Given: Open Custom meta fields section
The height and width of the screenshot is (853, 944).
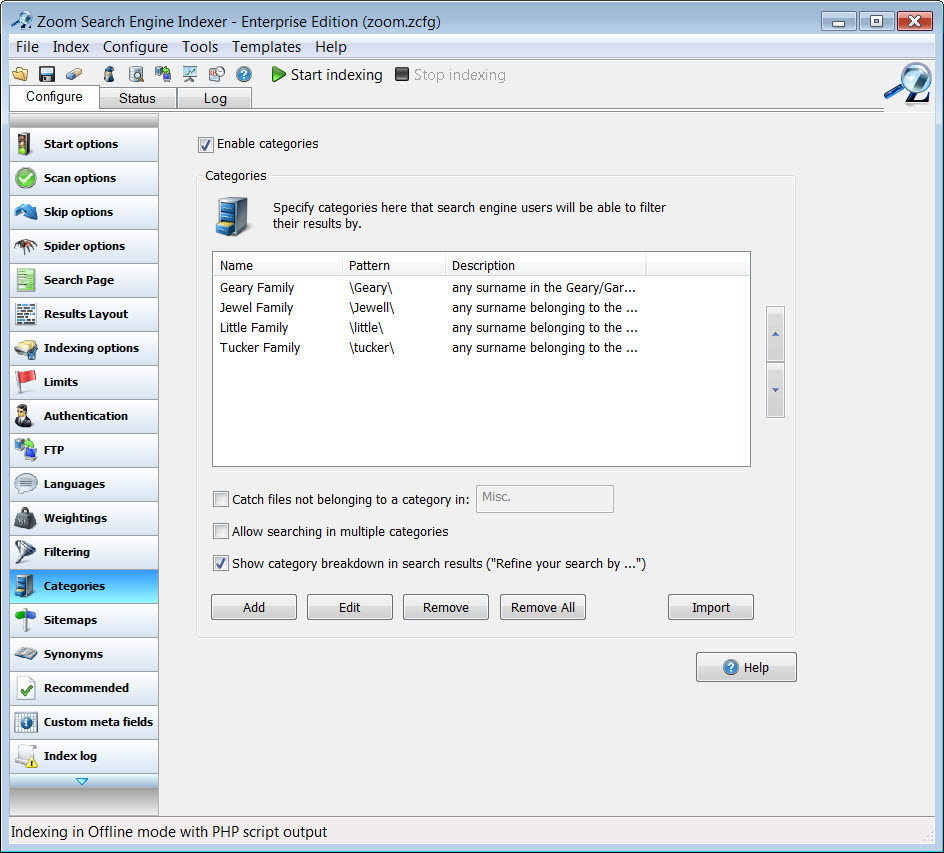Looking at the screenshot, I should pos(84,722).
